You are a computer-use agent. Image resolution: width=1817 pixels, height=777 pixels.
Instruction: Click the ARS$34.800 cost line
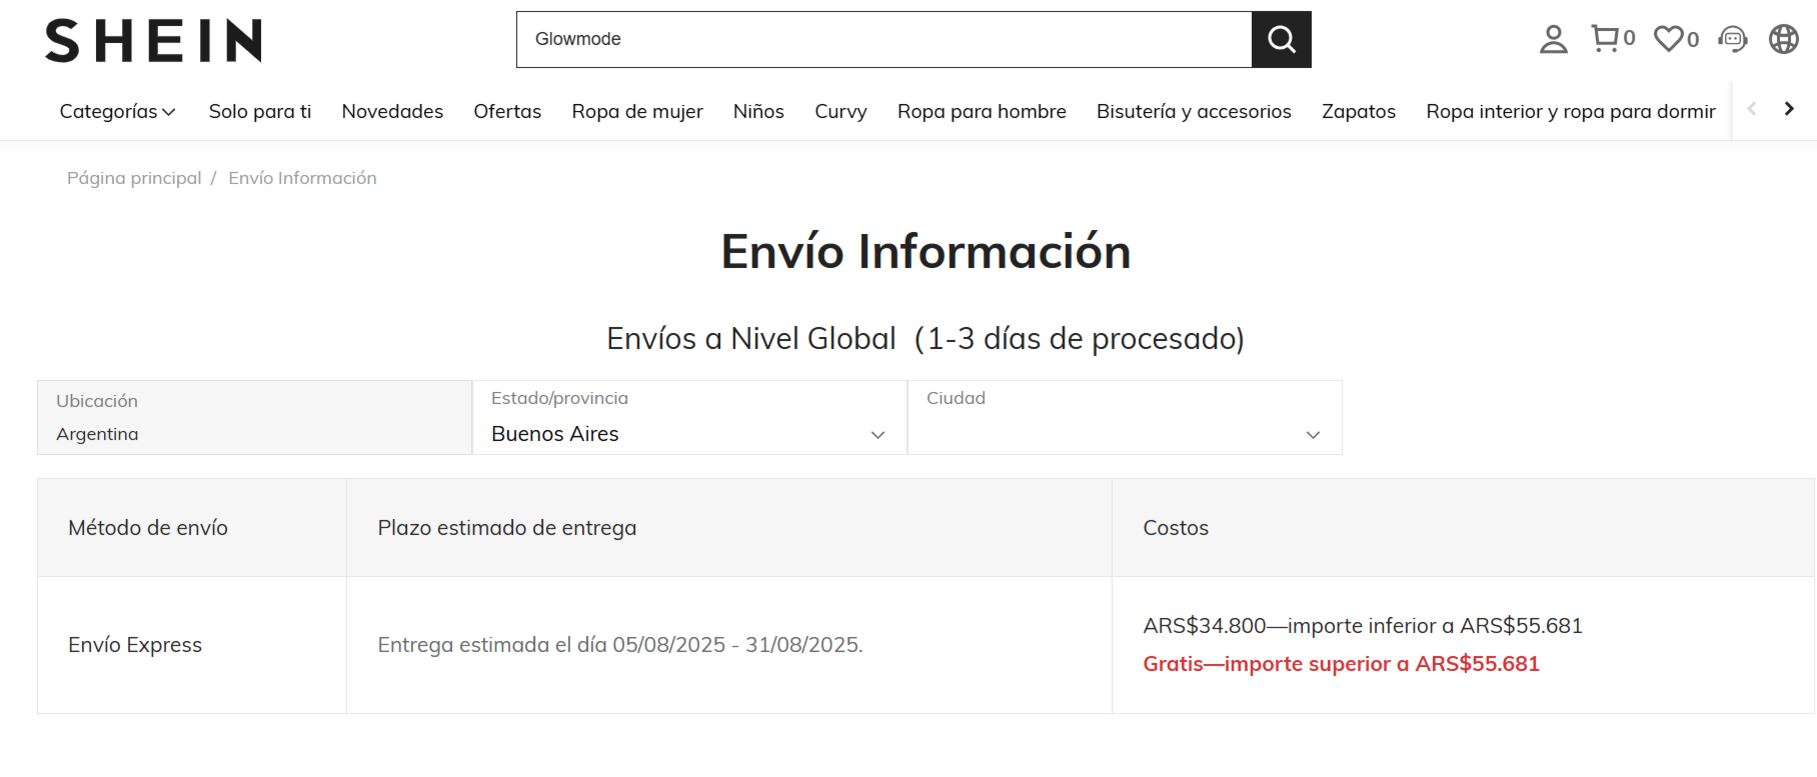click(x=1362, y=626)
